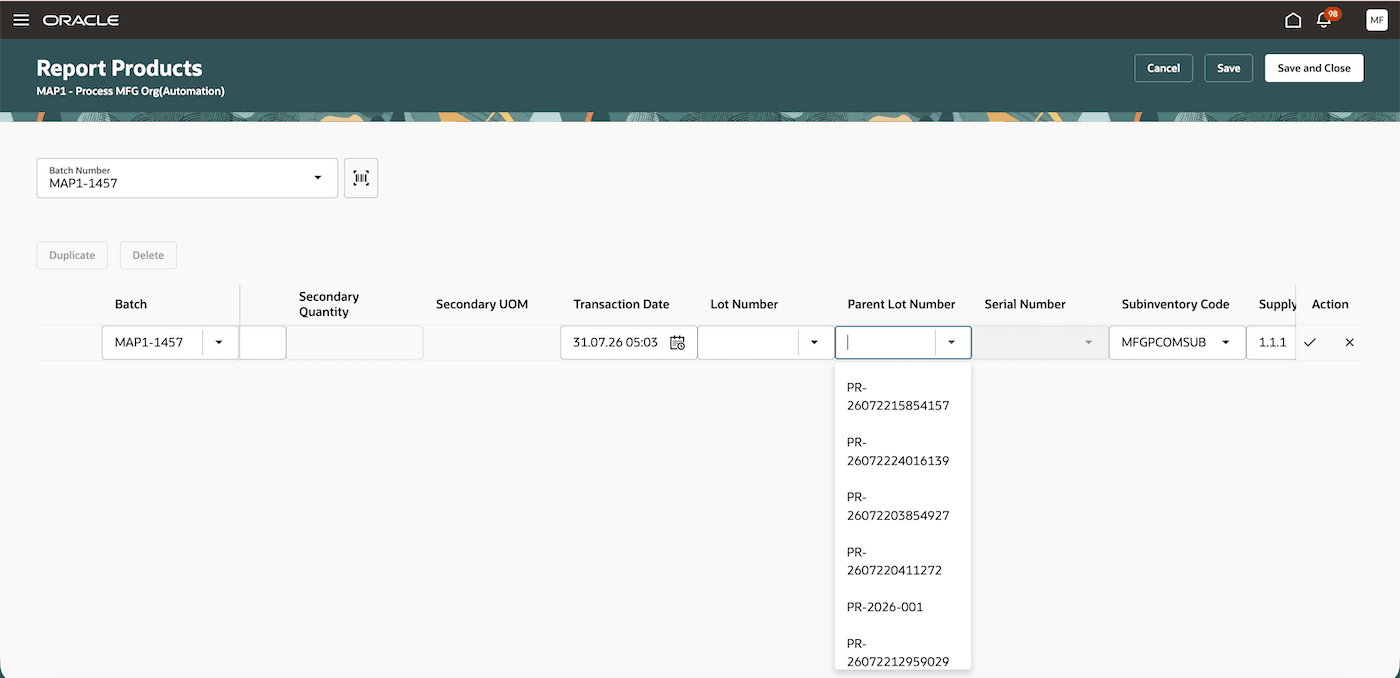Click the Save button
Viewport: 1400px width, 678px height.
(1229, 68)
